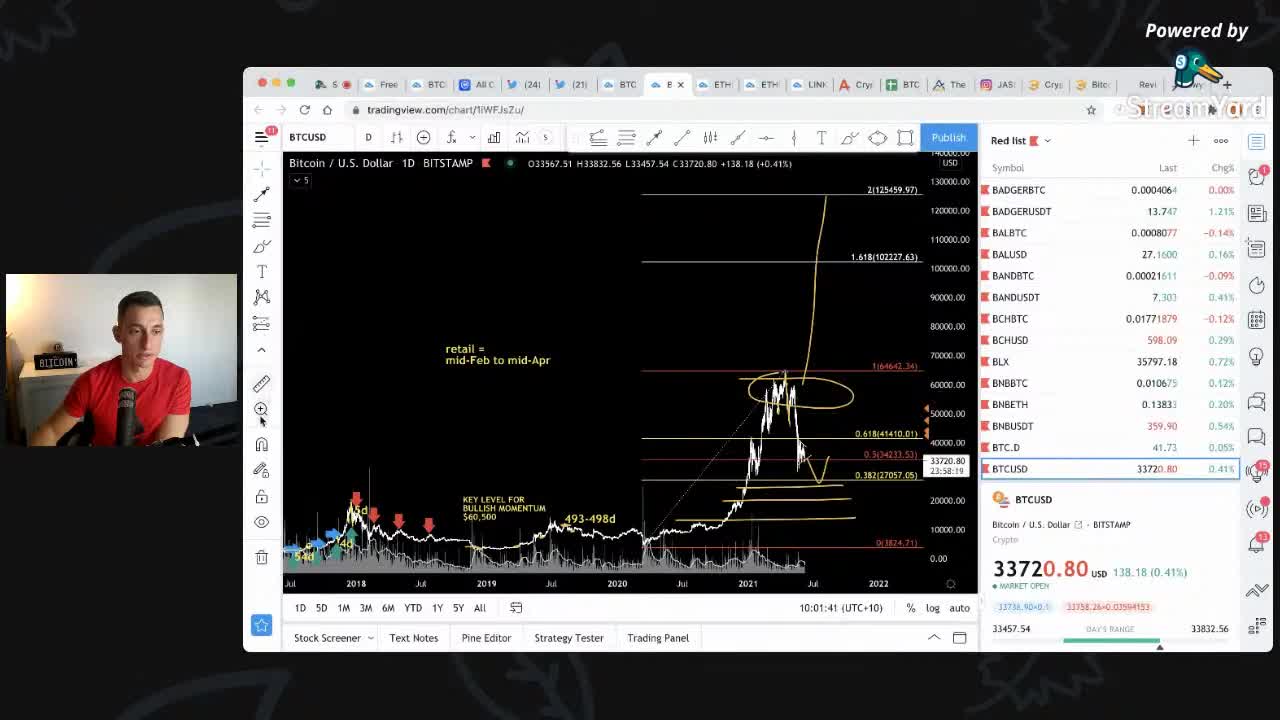Set chart range to 5D
This screenshot has width=1280, height=720.
pos(321,608)
